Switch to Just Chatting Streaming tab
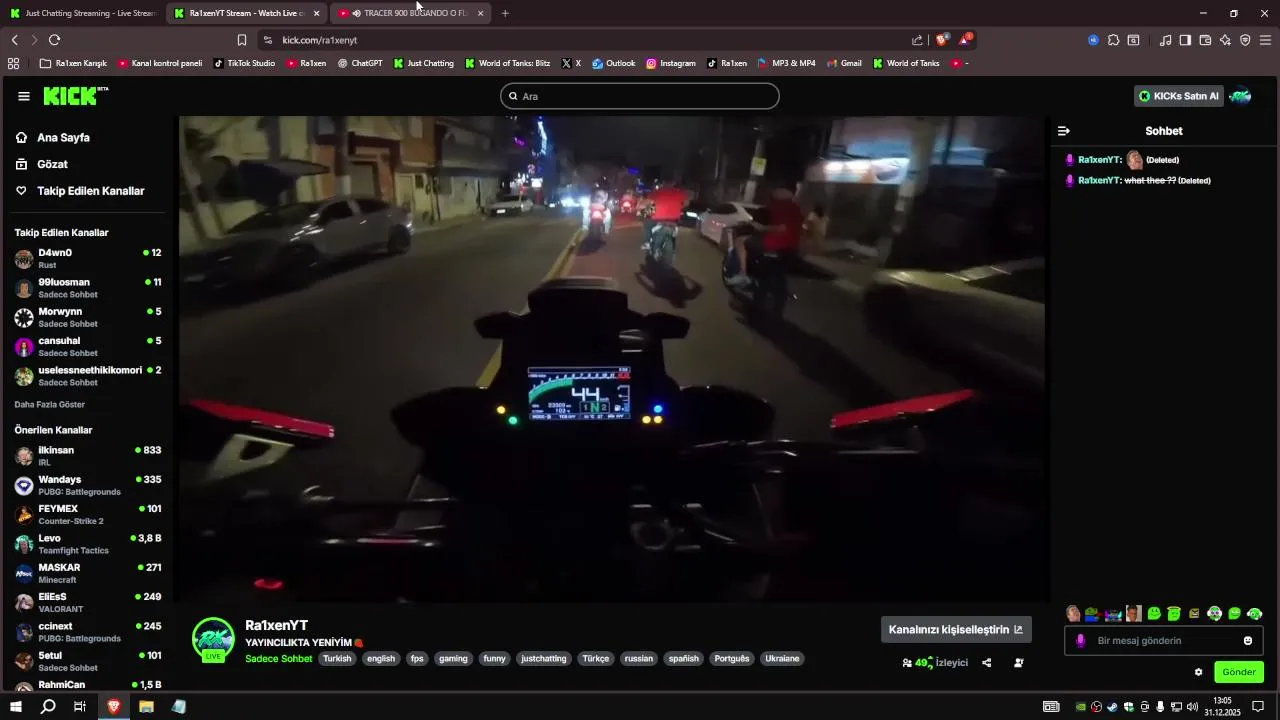 tap(83, 13)
